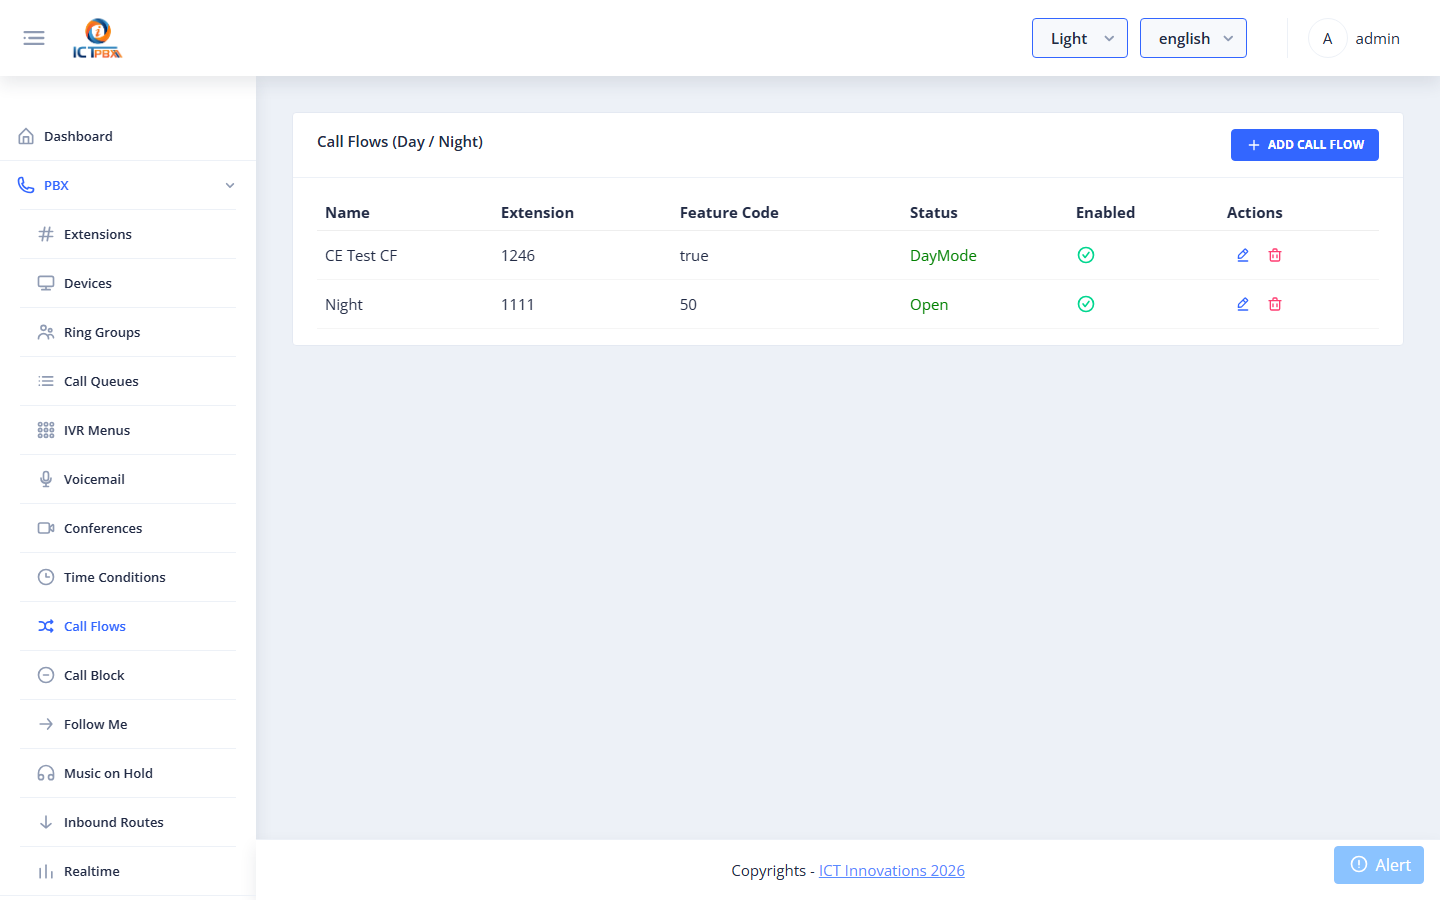Open the Light theme dropdown
1440x900 pixels.
pos(1079,38)
